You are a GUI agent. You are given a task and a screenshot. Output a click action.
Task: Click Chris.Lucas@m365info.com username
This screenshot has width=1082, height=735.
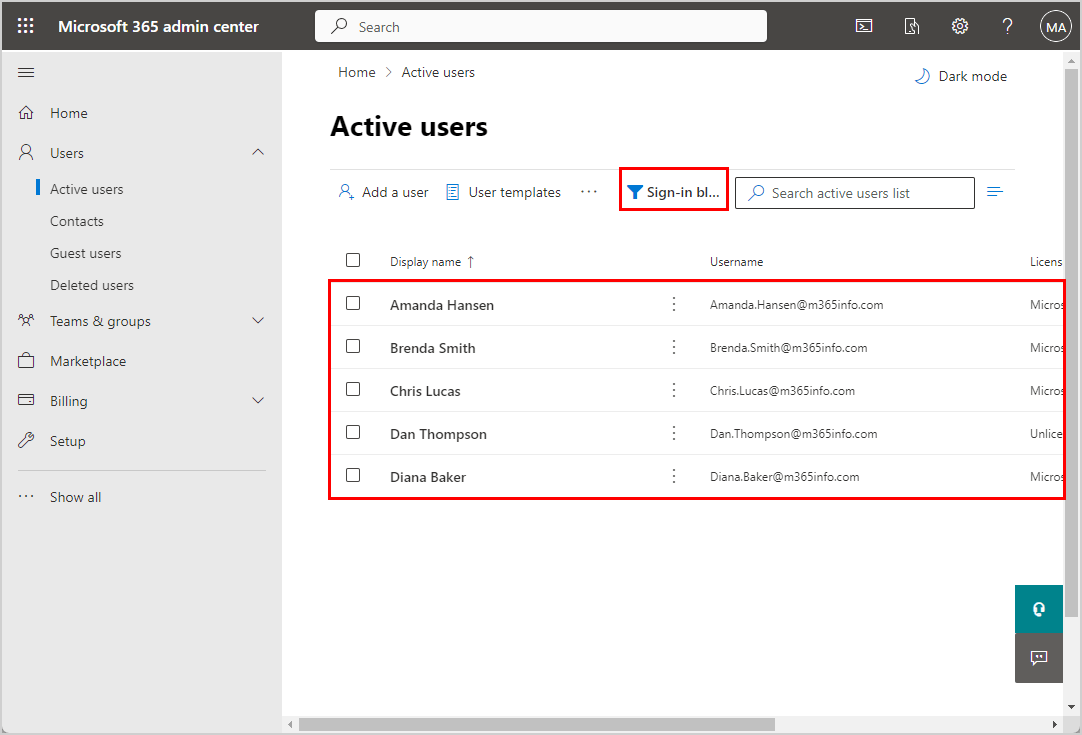783,391
